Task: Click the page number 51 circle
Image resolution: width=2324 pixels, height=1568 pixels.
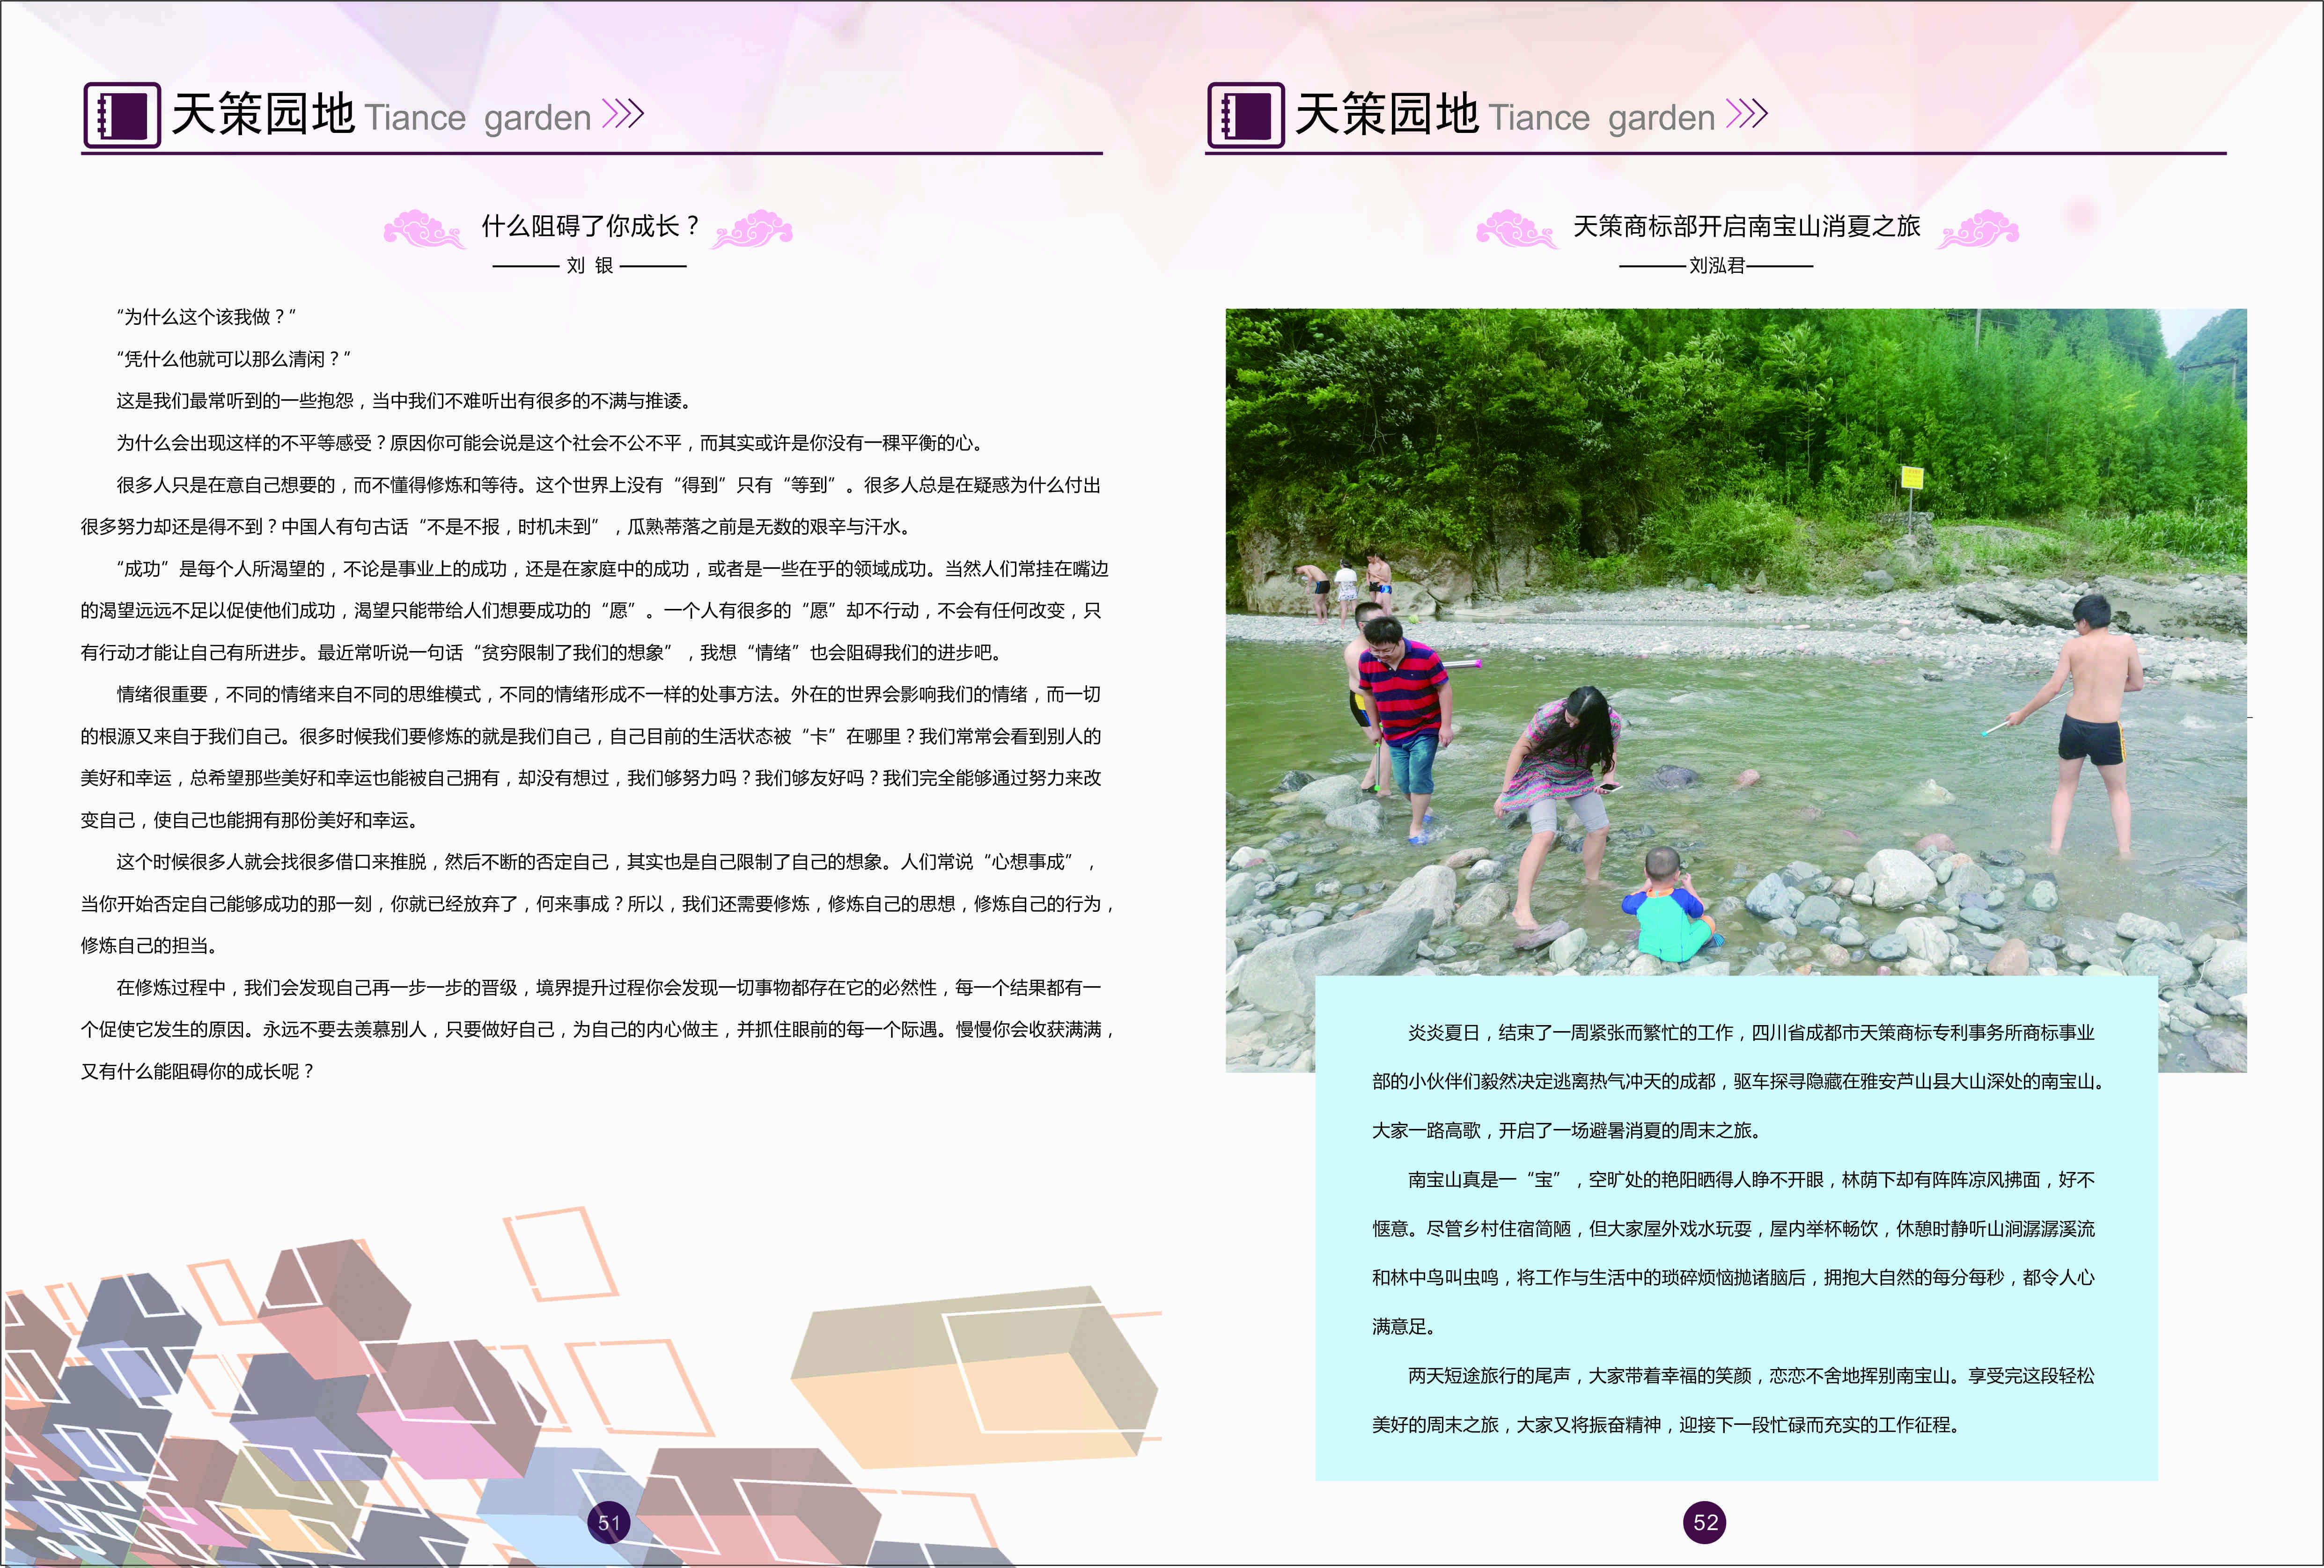Action: (609, 1522)
